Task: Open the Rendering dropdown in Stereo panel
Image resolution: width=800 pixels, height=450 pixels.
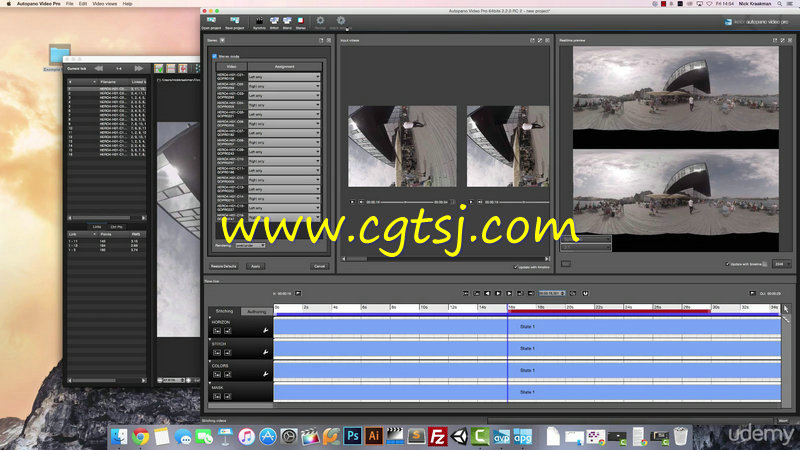Action: (251, 245)
